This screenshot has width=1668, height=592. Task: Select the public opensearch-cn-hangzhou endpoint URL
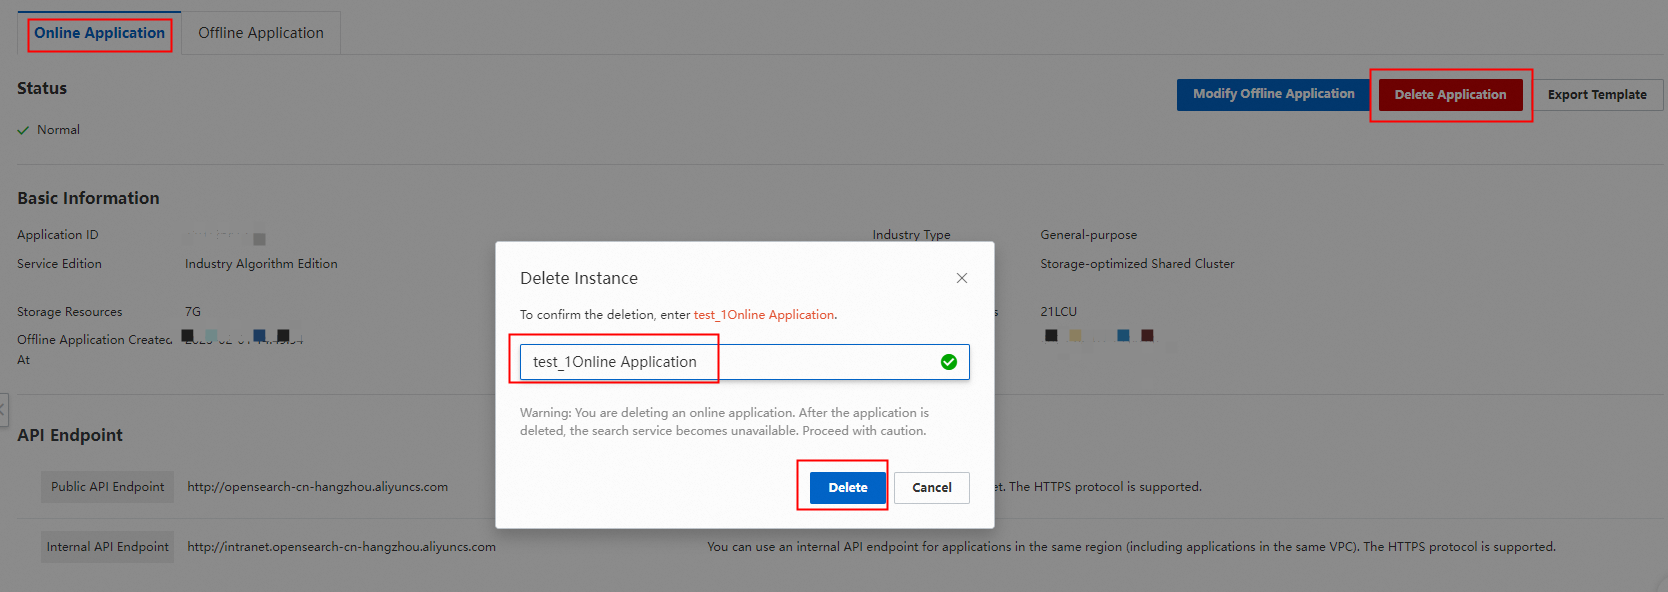[317, 487]
